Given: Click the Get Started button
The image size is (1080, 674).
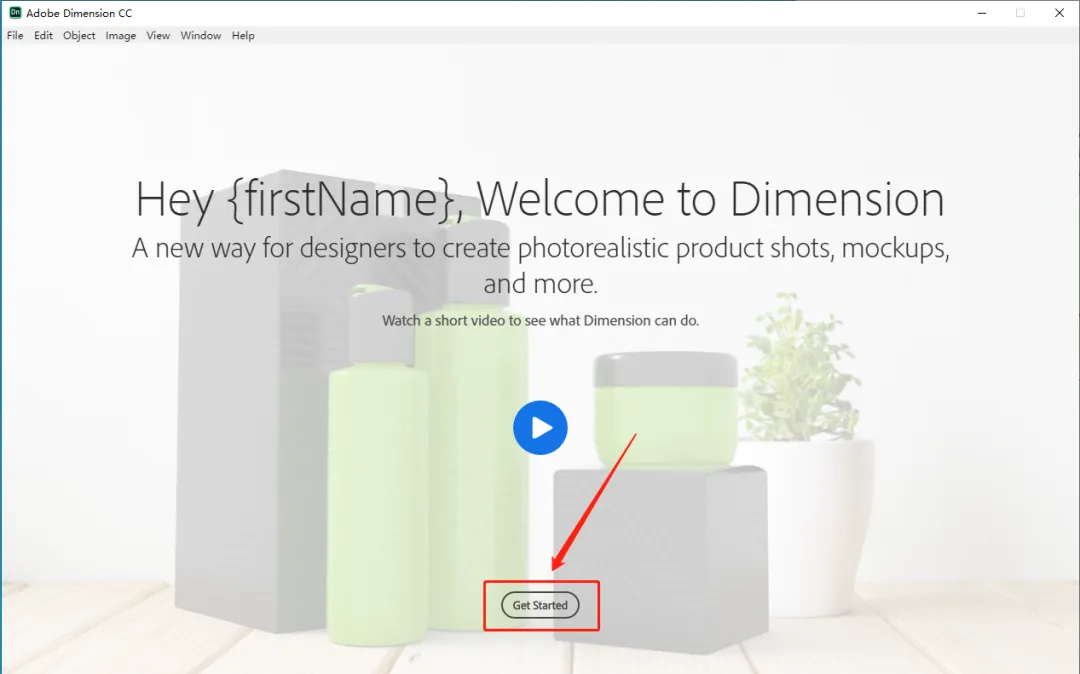Looking at the screenshot, I should click(x=540, y=605).
